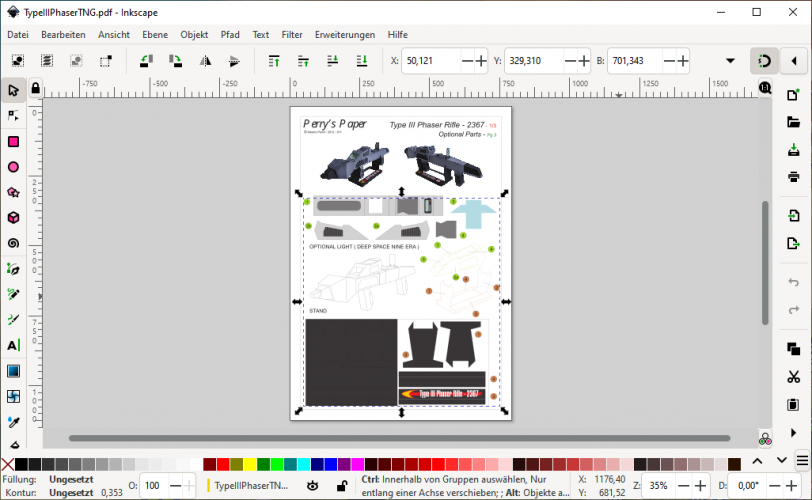Click the Export icon
Screen dimensions: 812x500
793,243
